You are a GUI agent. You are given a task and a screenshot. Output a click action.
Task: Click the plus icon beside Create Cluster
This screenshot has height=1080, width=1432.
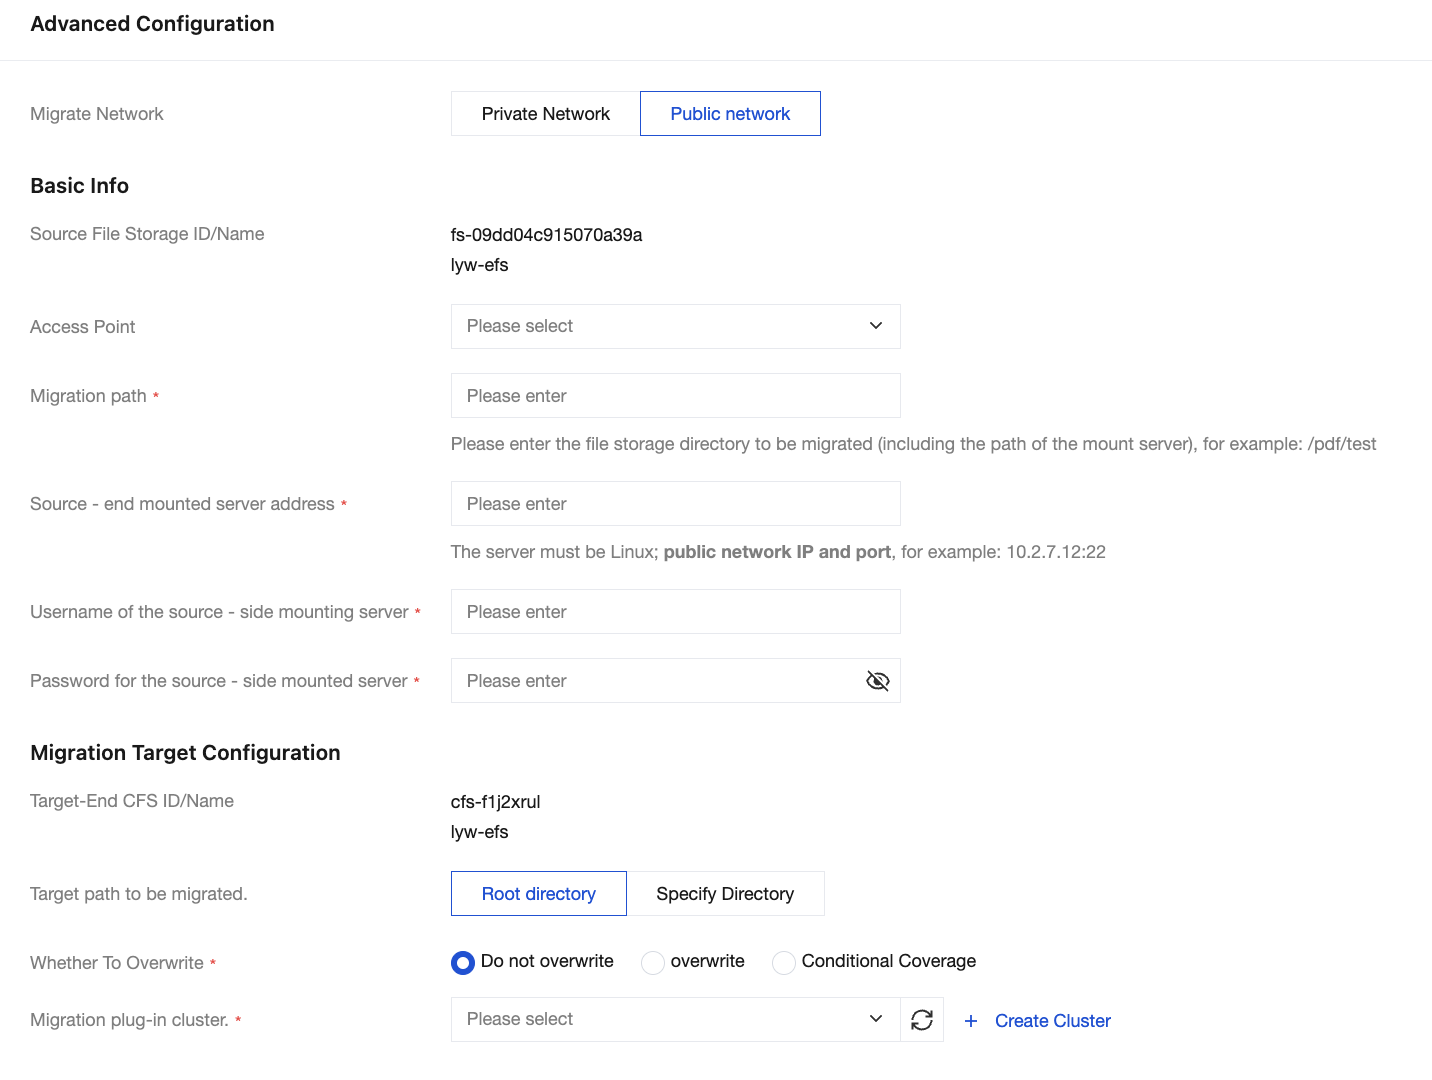(x=970, y=1021)
